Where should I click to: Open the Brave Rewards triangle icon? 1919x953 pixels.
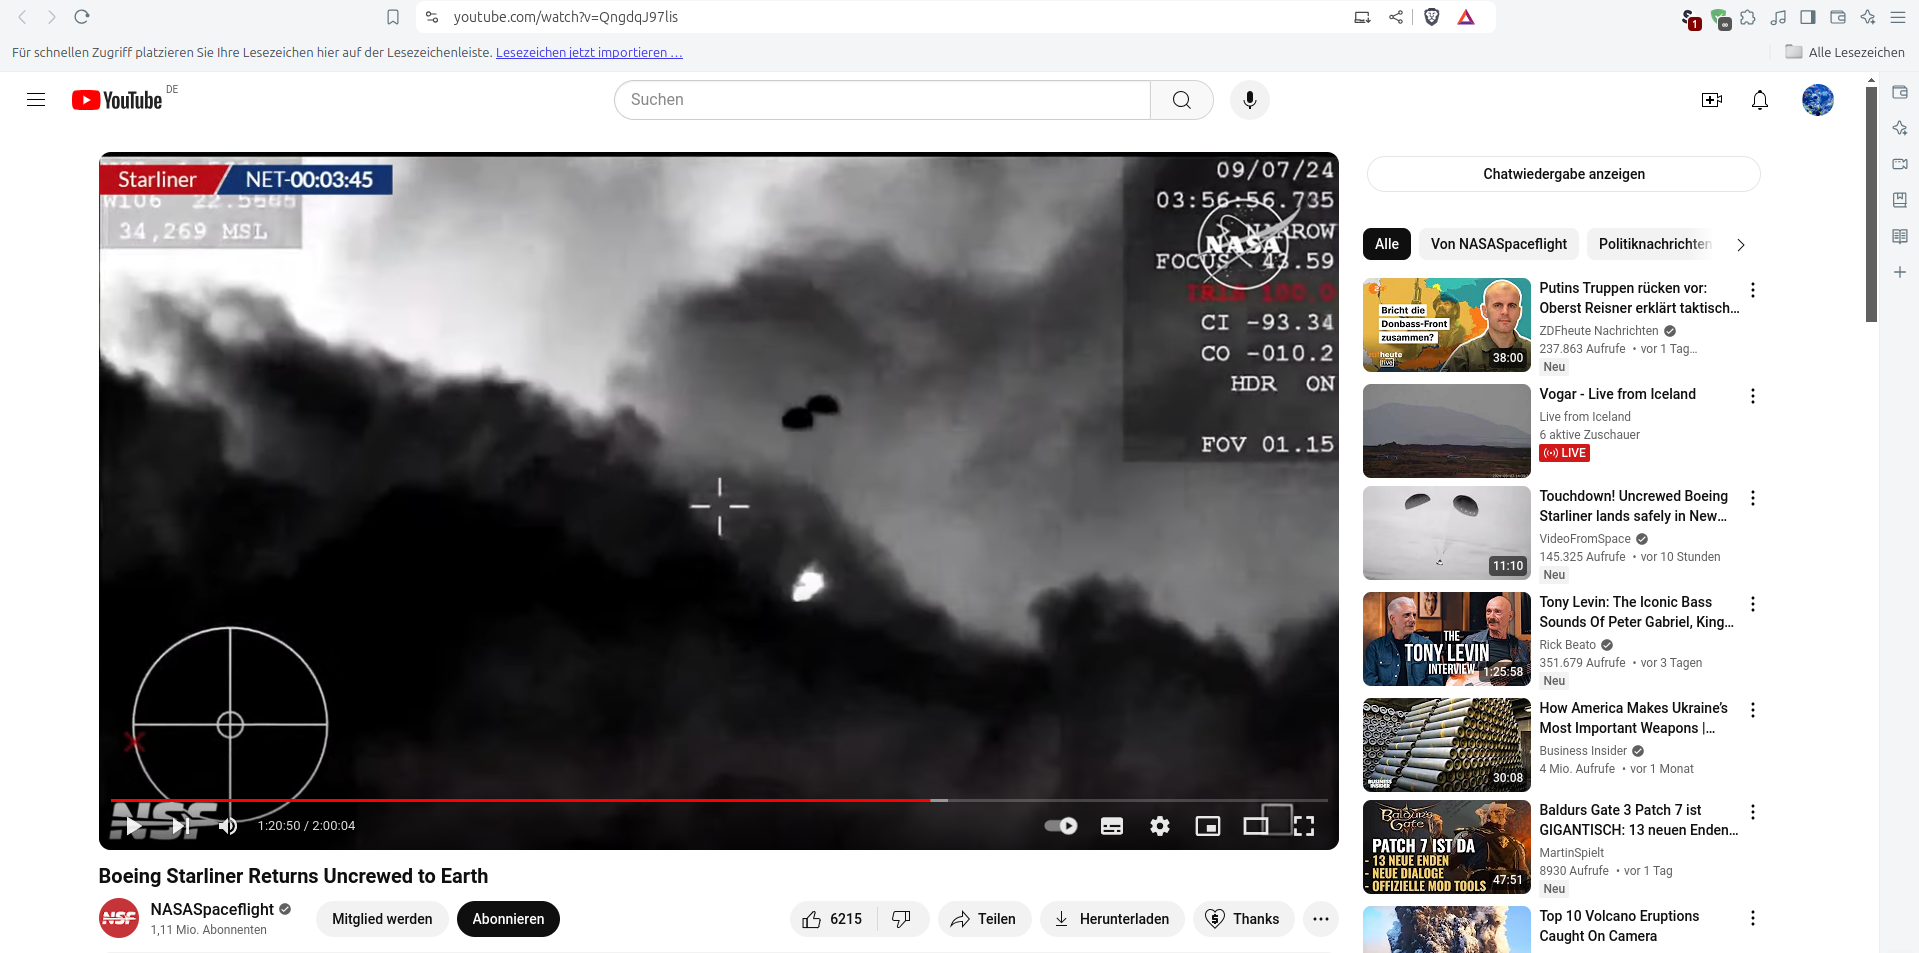pyautogui.click(x=1465, y=17)
